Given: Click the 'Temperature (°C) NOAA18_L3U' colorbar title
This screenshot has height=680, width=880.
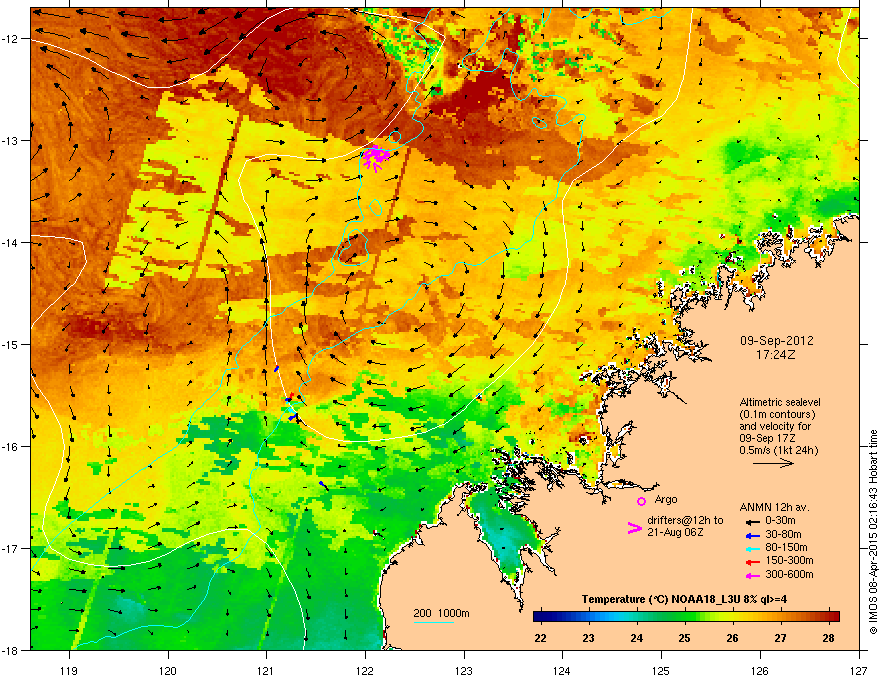Looking at the screenshot, I should pyautogui.click(x=661, y=599).
